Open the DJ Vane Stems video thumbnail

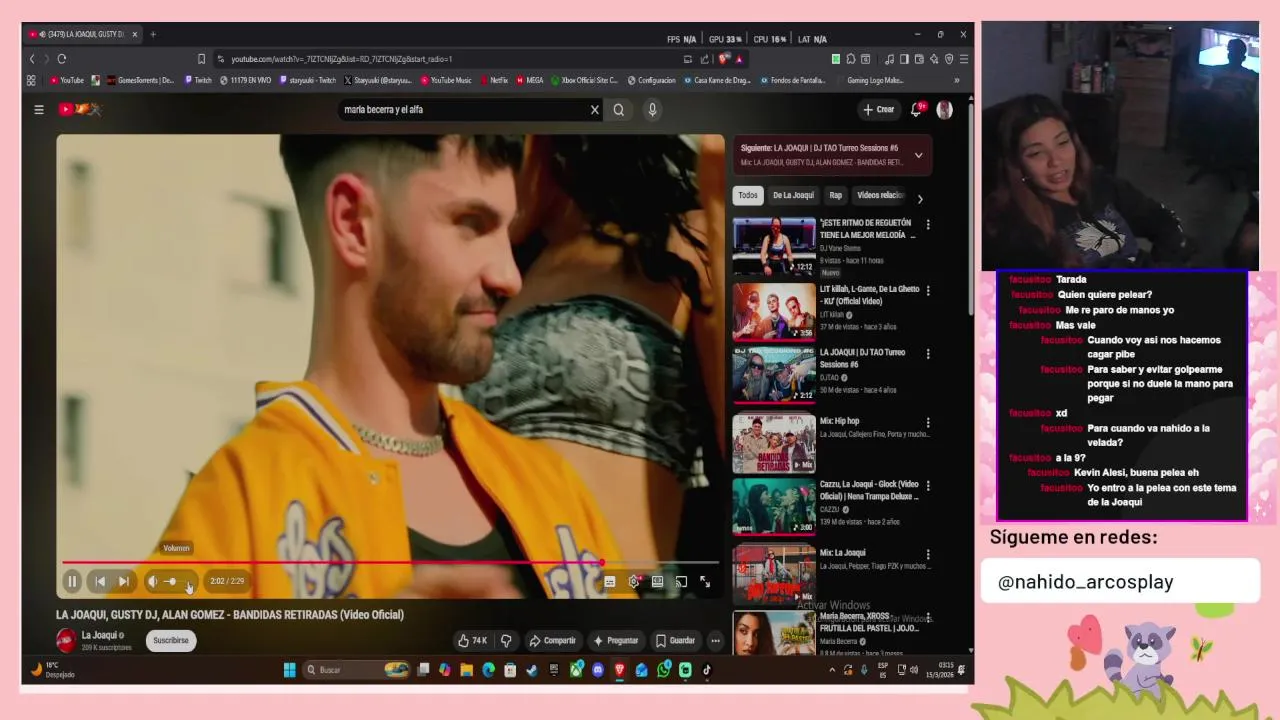coord(774,246)
